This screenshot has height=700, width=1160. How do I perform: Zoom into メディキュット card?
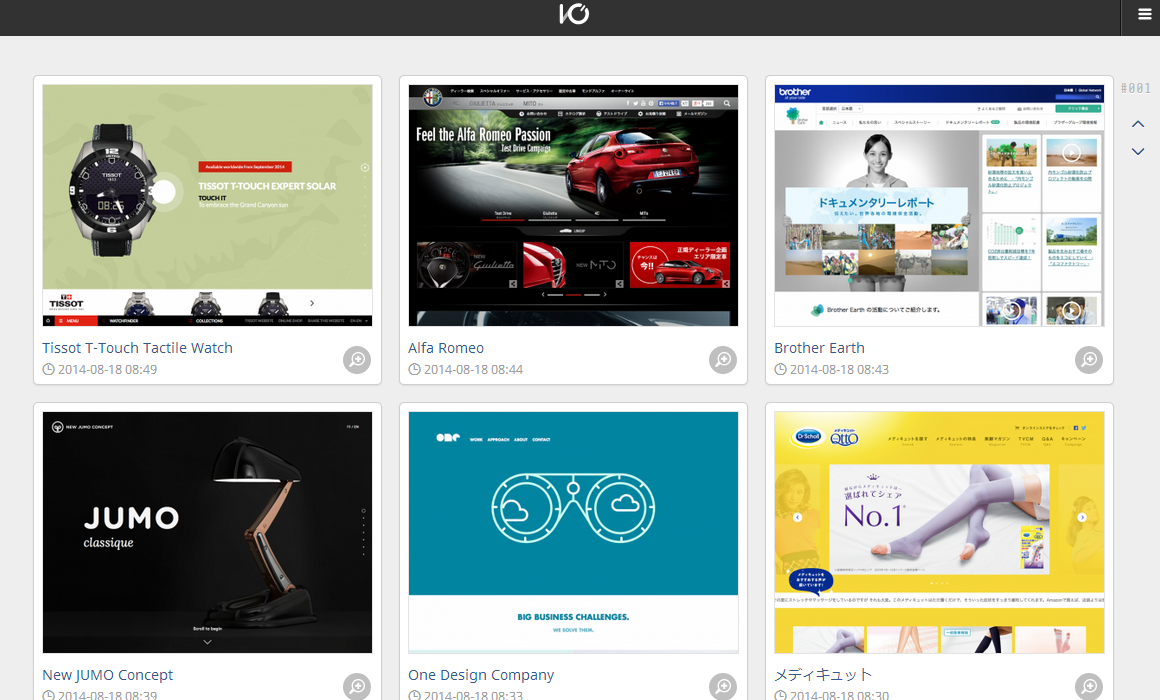point(1089,687)
